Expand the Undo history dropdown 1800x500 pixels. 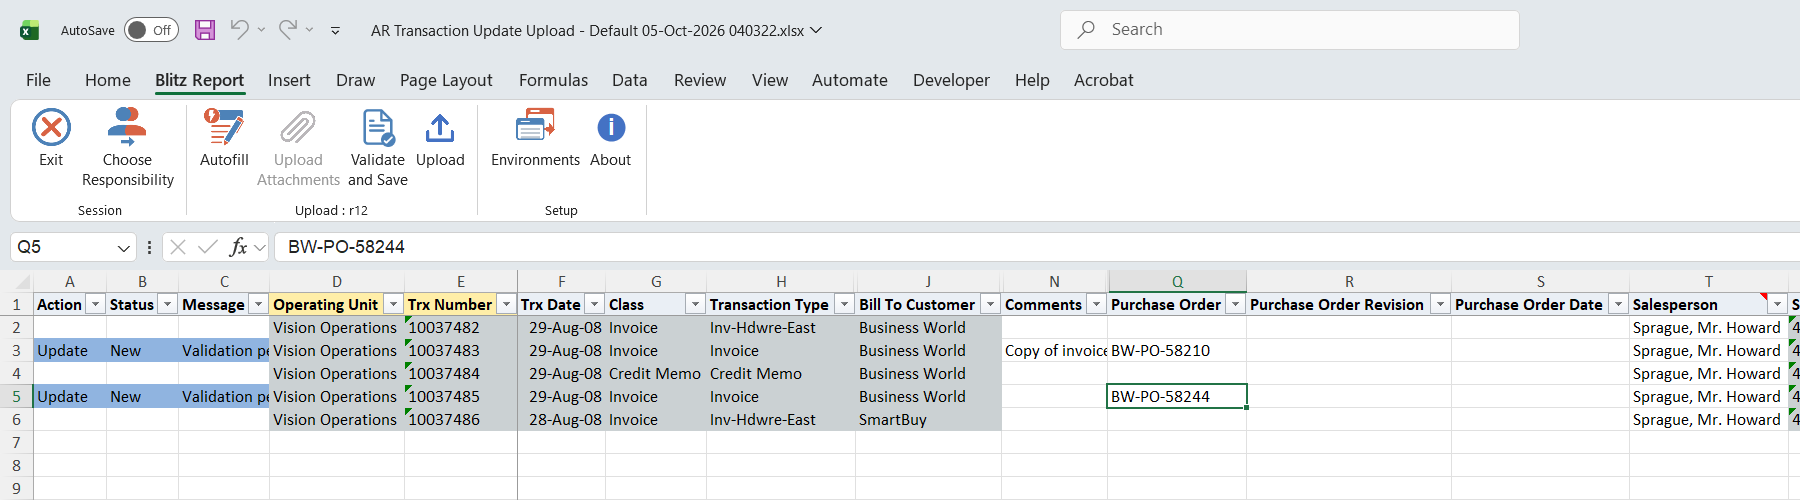(261, 30)
